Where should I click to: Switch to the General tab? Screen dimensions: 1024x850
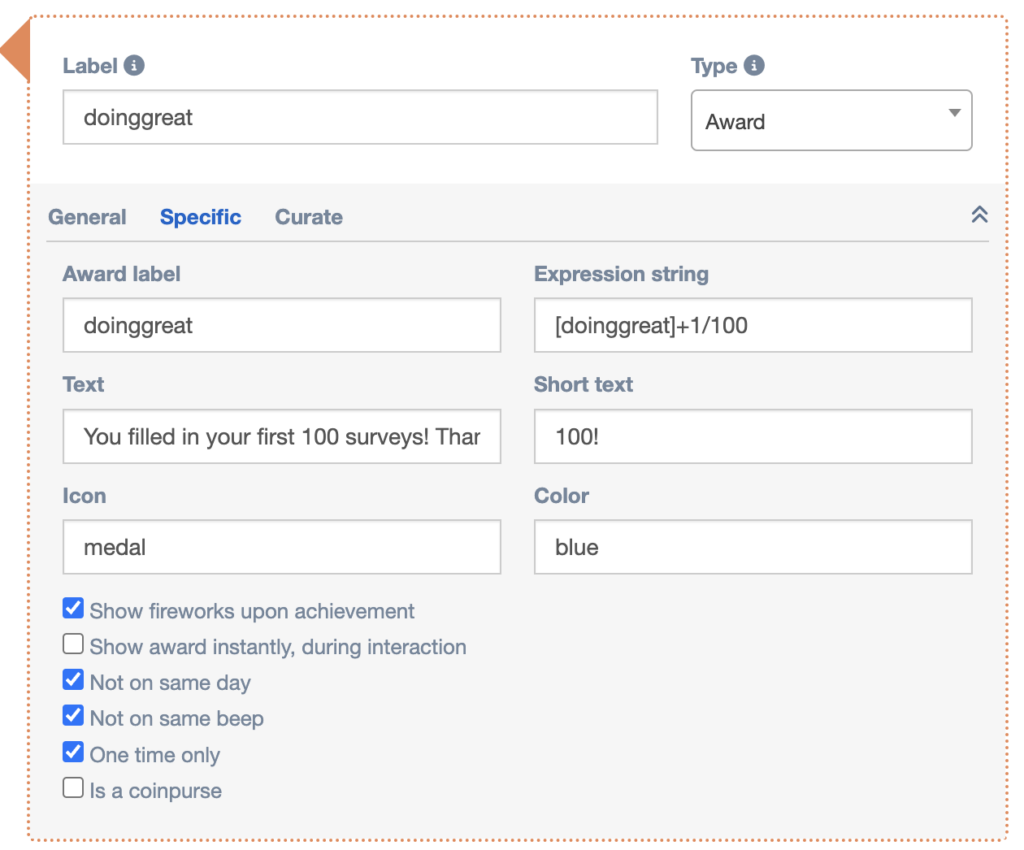87,217
